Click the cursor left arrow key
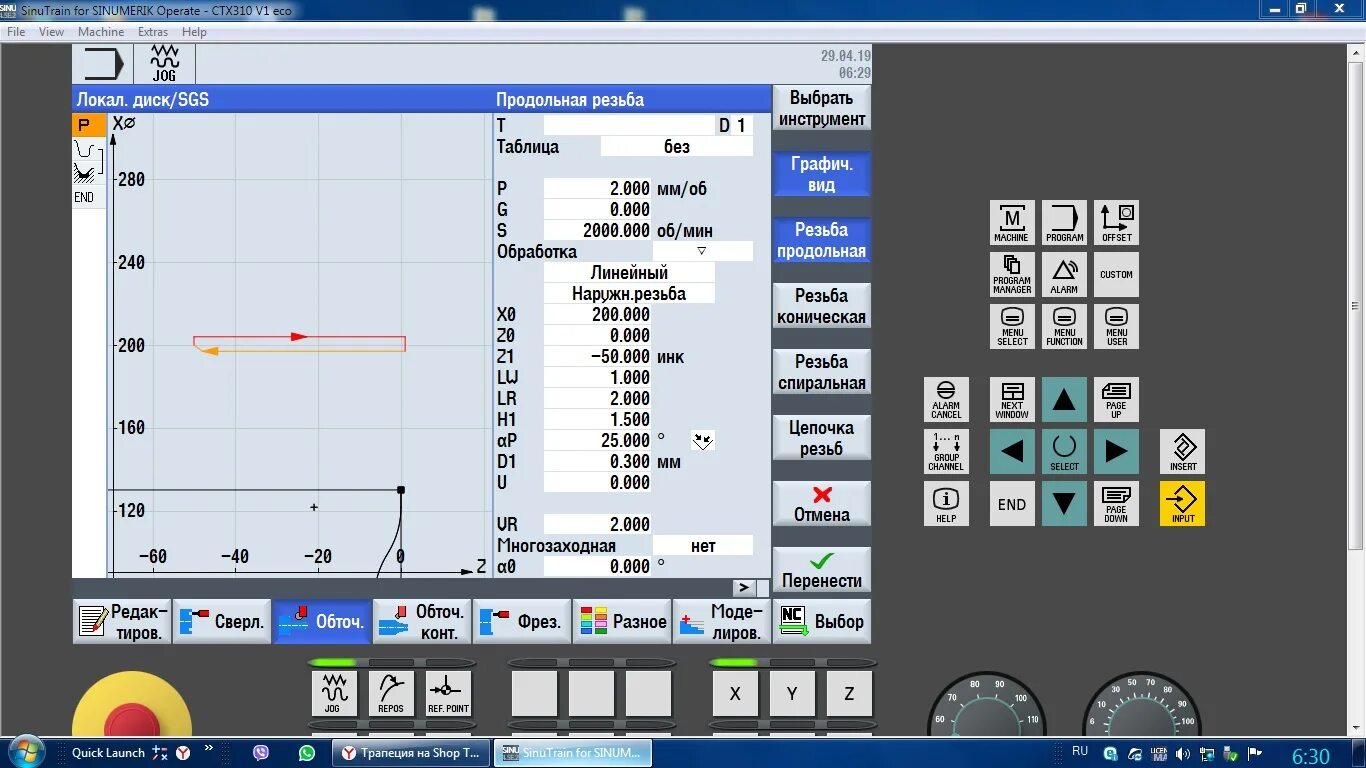This screenshot has height=768, width=1366. coord(1012,452)
